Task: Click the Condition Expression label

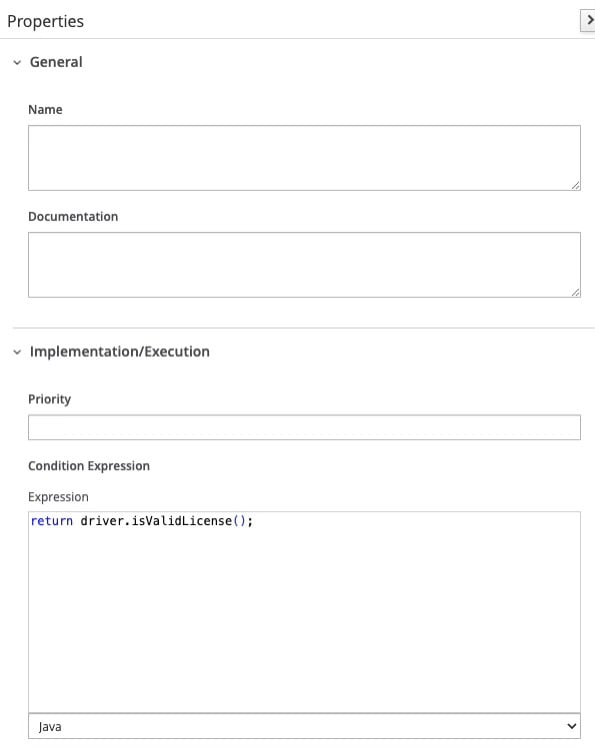Action: 89,466
